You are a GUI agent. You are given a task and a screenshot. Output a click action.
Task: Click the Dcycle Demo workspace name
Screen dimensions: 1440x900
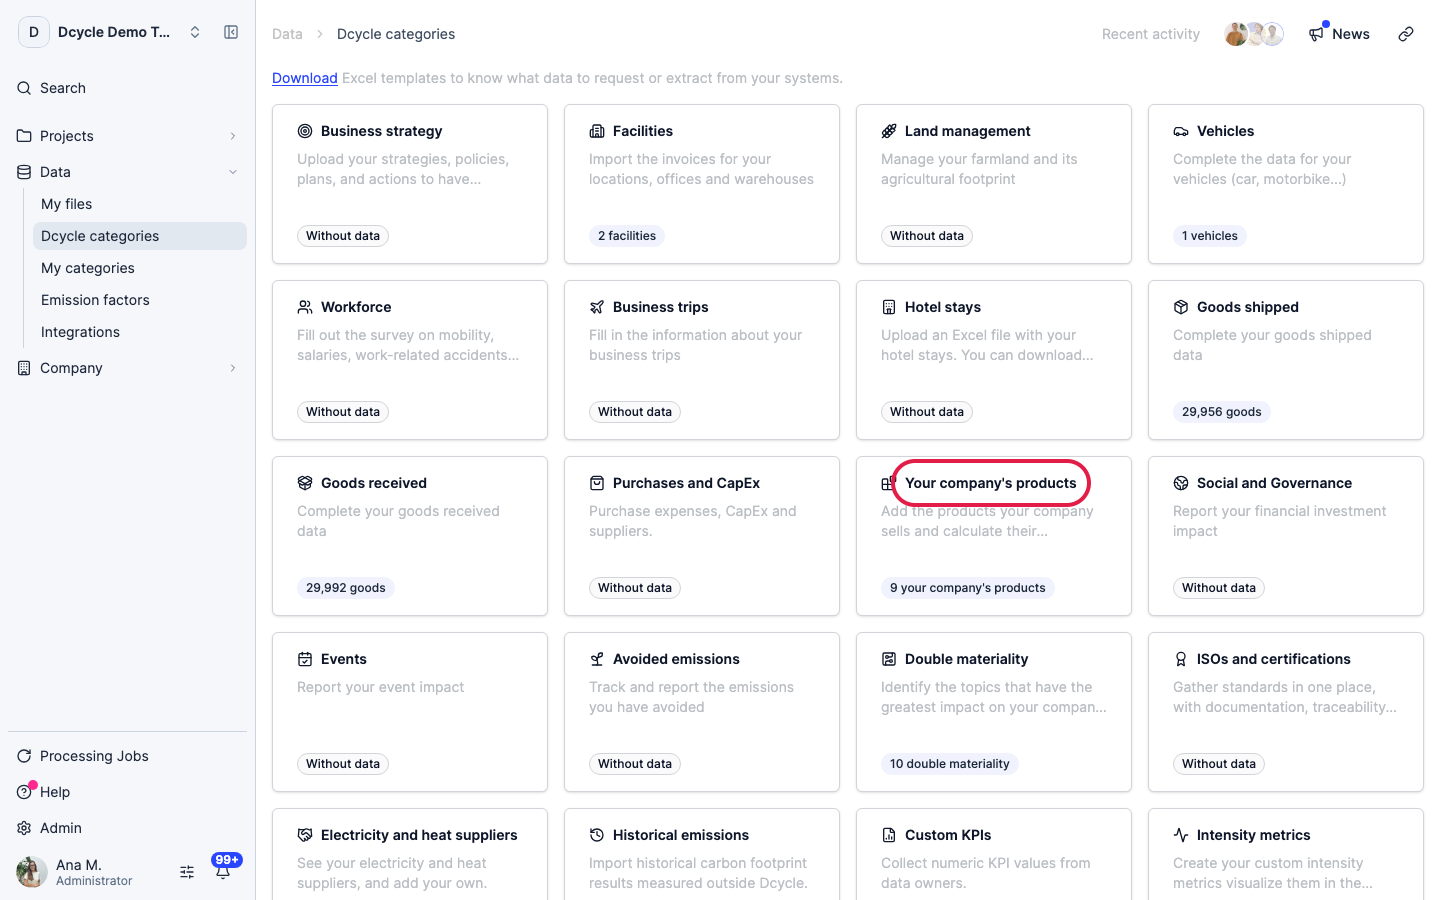(x=114, y=32)
